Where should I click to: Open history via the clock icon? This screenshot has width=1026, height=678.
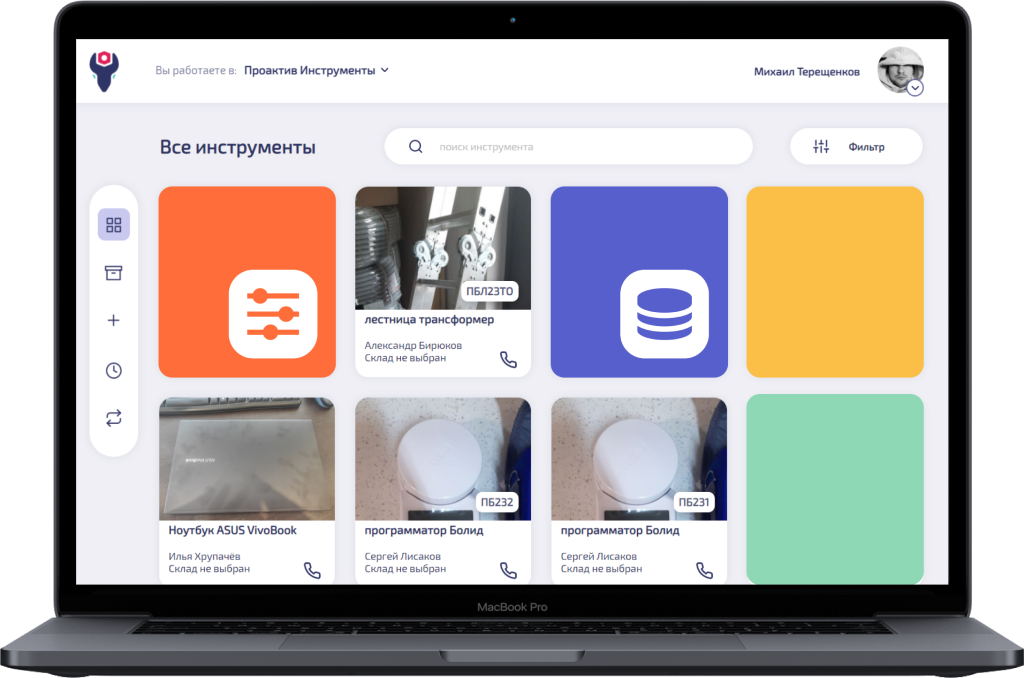[113, 370]
